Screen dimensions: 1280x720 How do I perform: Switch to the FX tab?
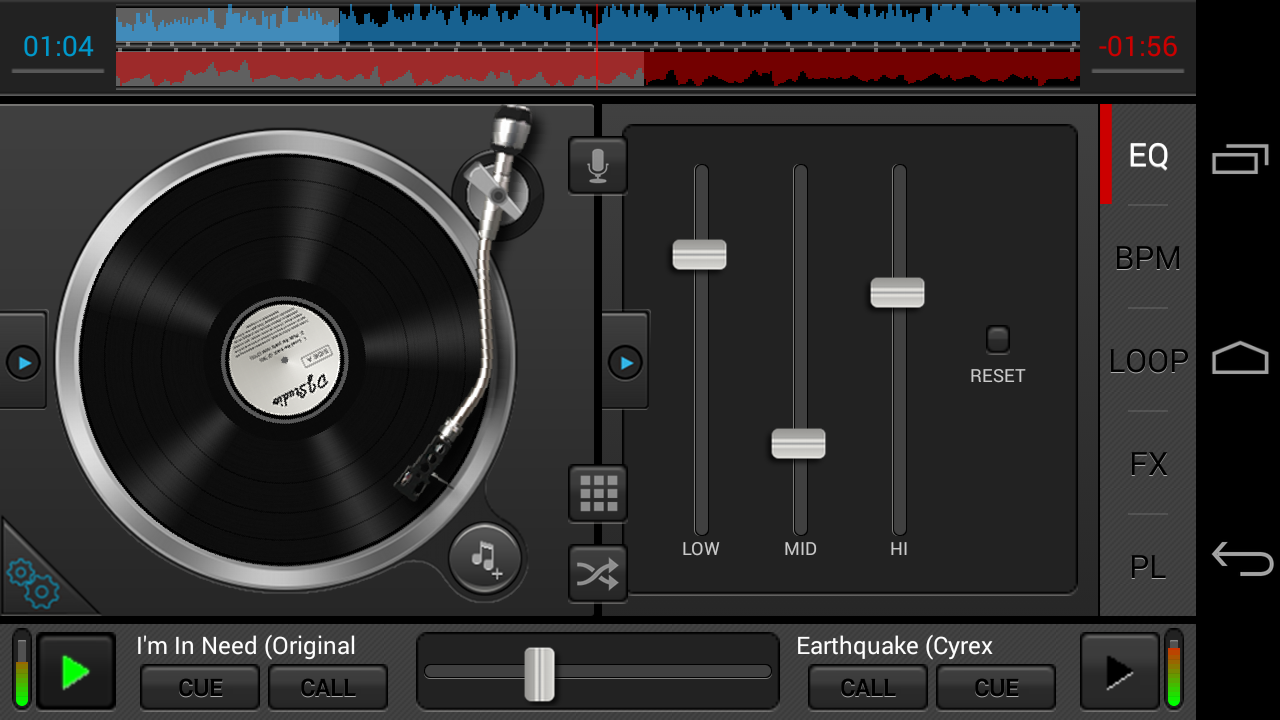coord(1147,463)
